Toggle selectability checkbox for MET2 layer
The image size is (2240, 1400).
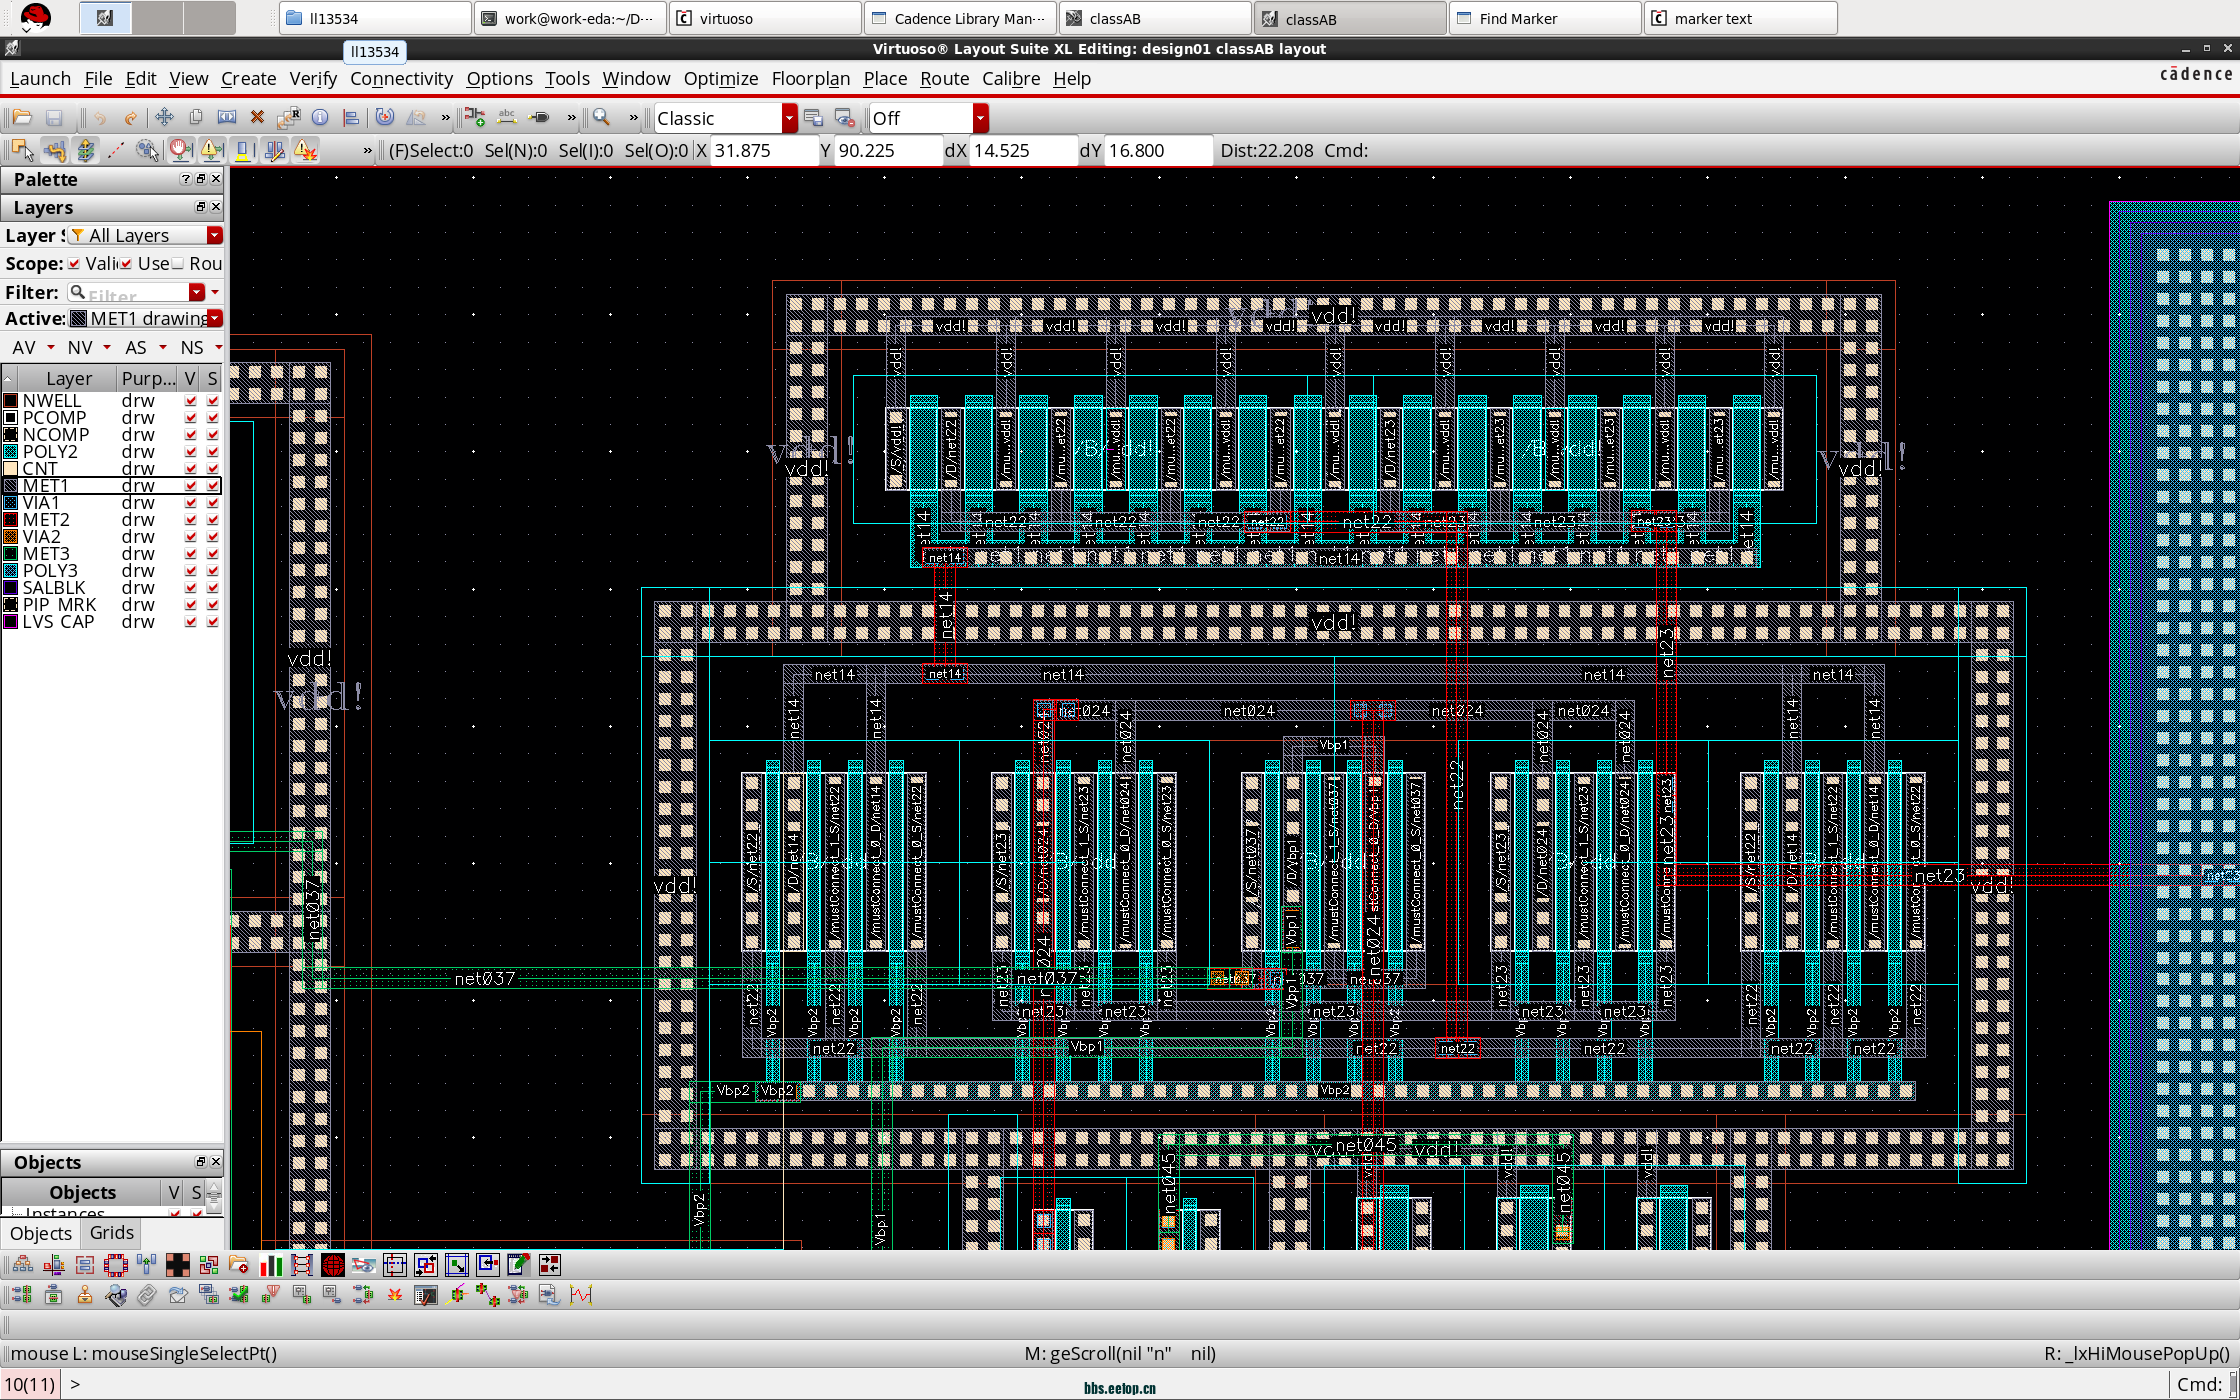212,520
